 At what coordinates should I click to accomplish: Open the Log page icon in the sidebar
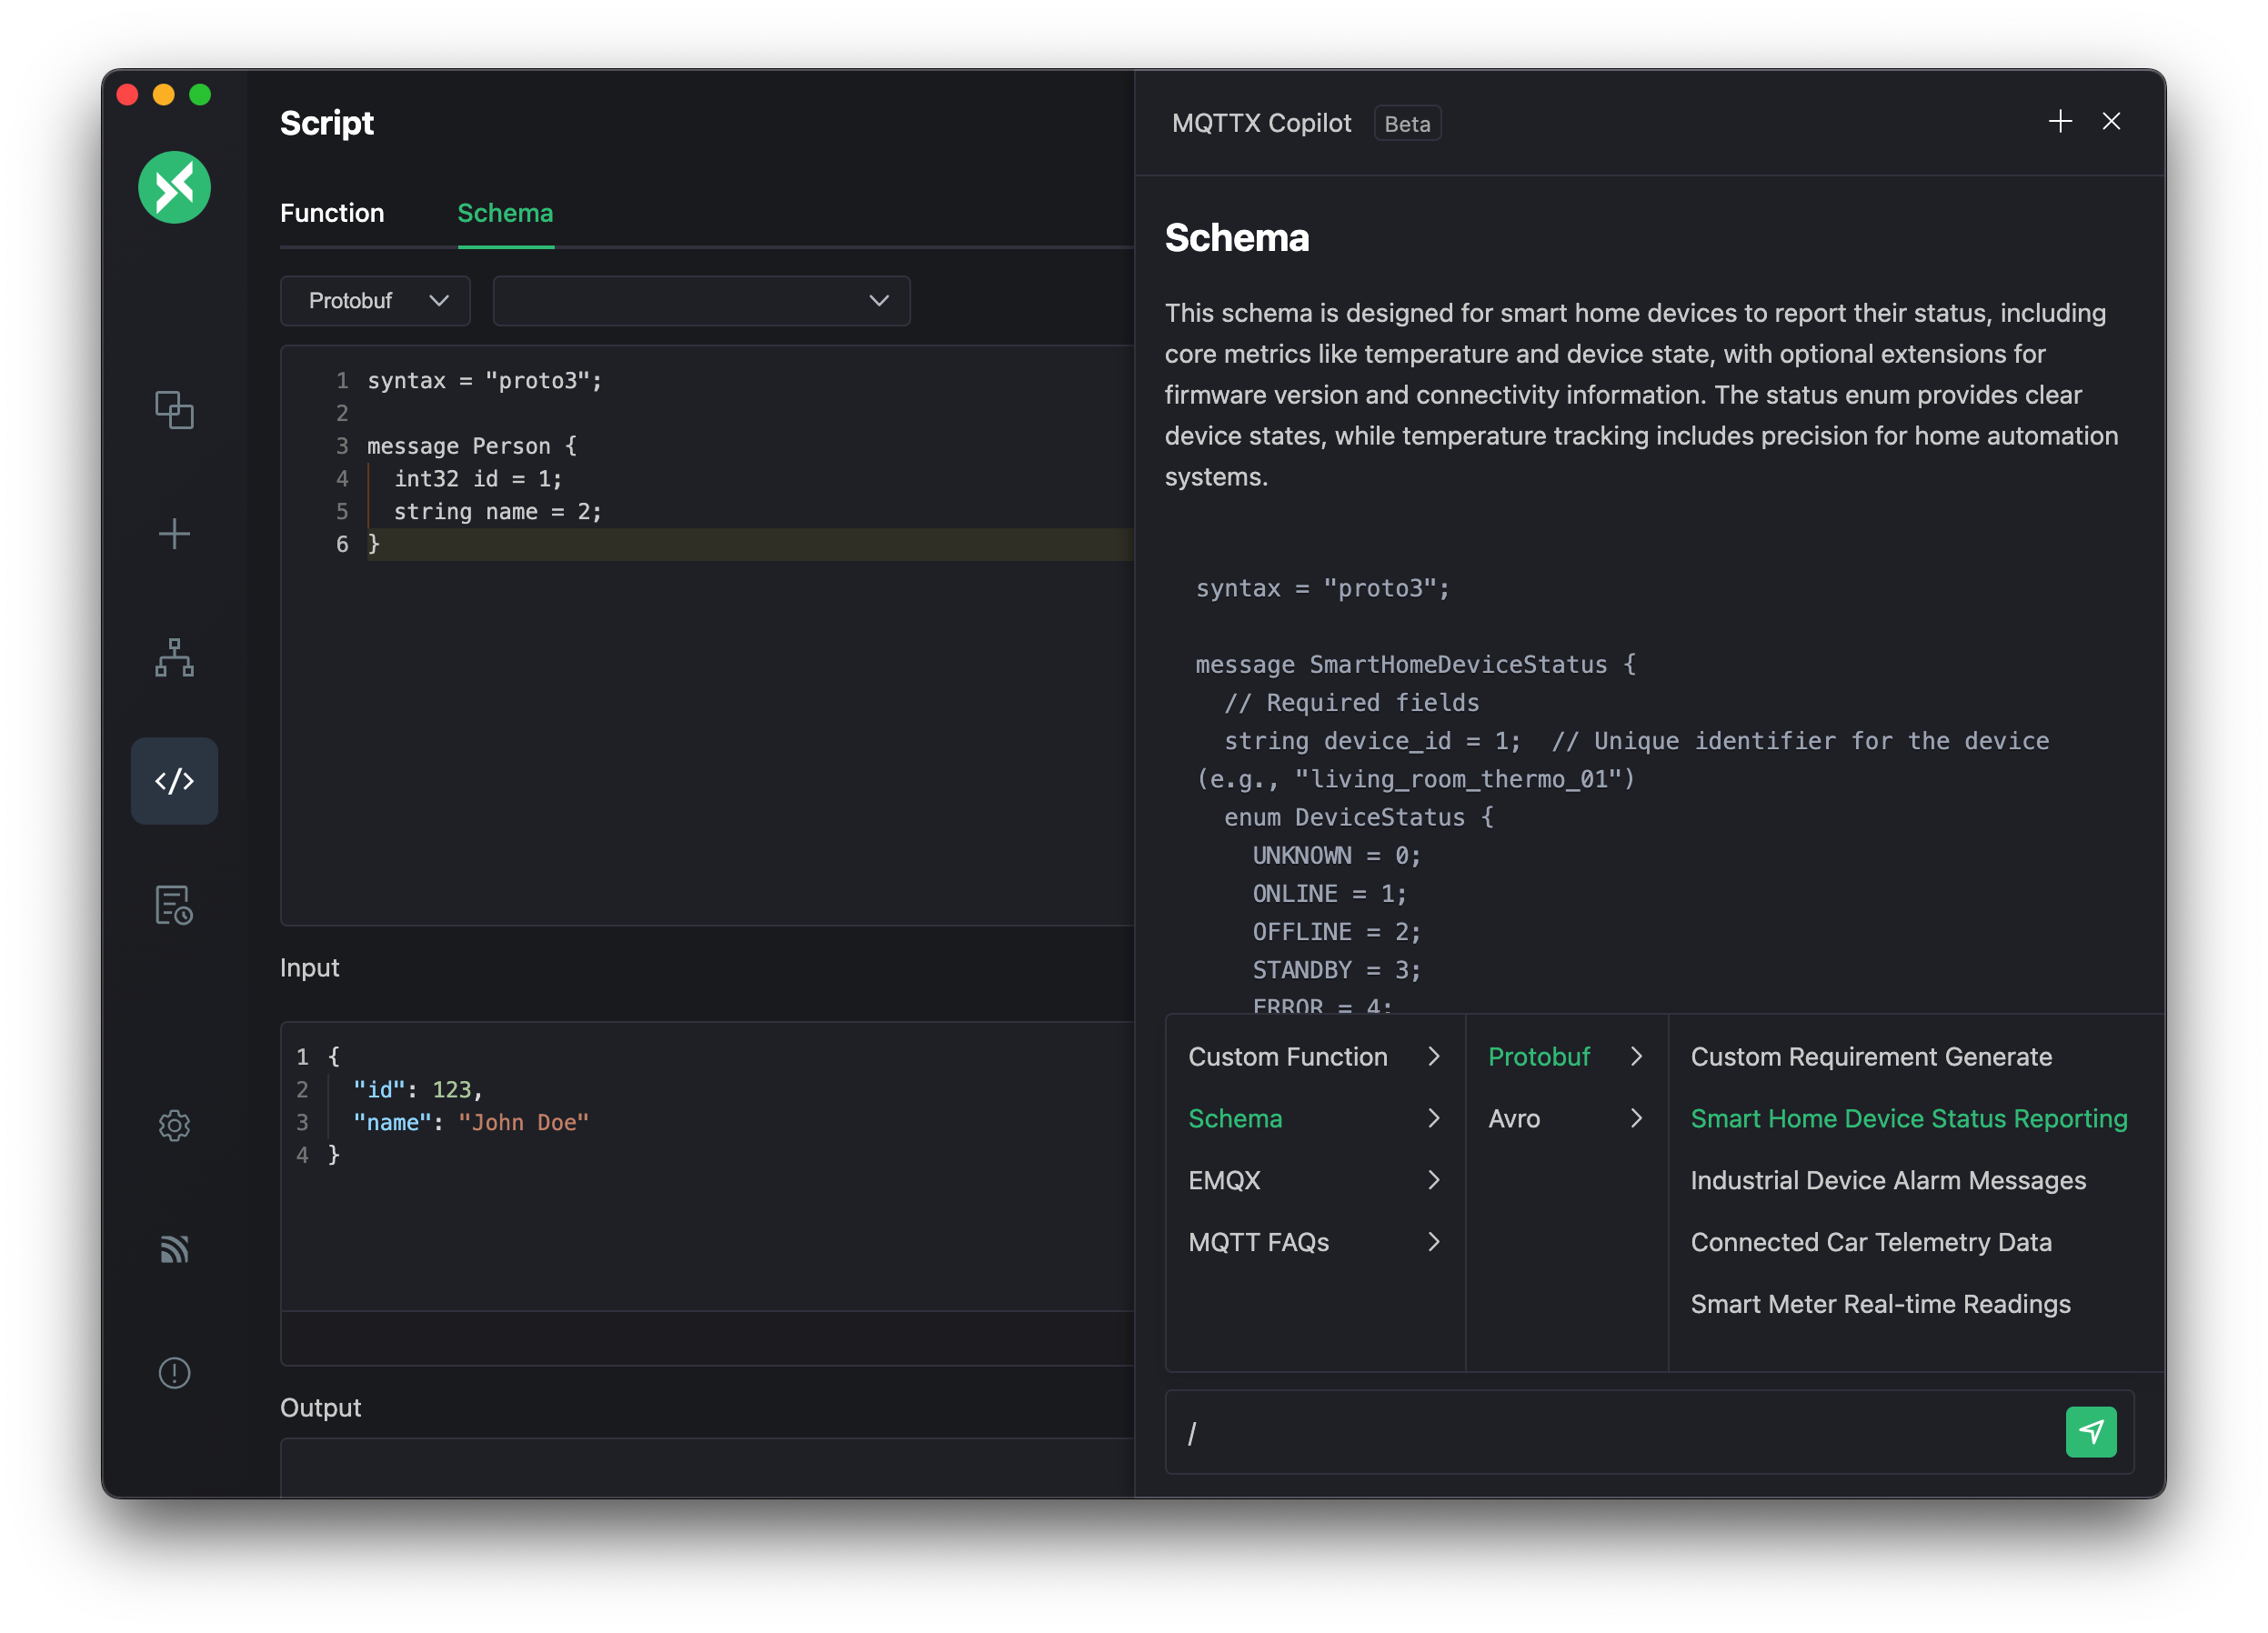174,905
